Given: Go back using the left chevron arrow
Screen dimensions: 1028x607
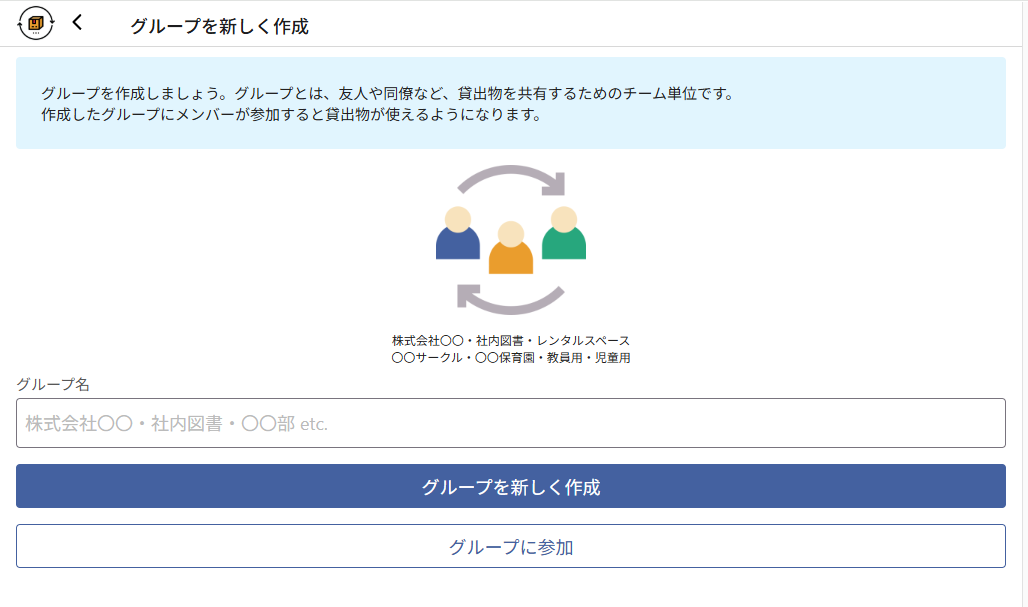Looking at the screenshot, I should point(77,22).
